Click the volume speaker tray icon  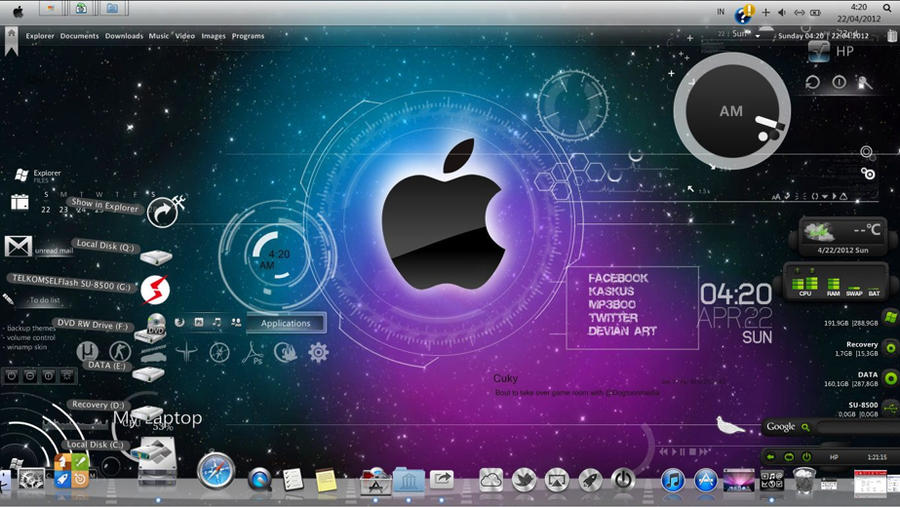[782, 12]
